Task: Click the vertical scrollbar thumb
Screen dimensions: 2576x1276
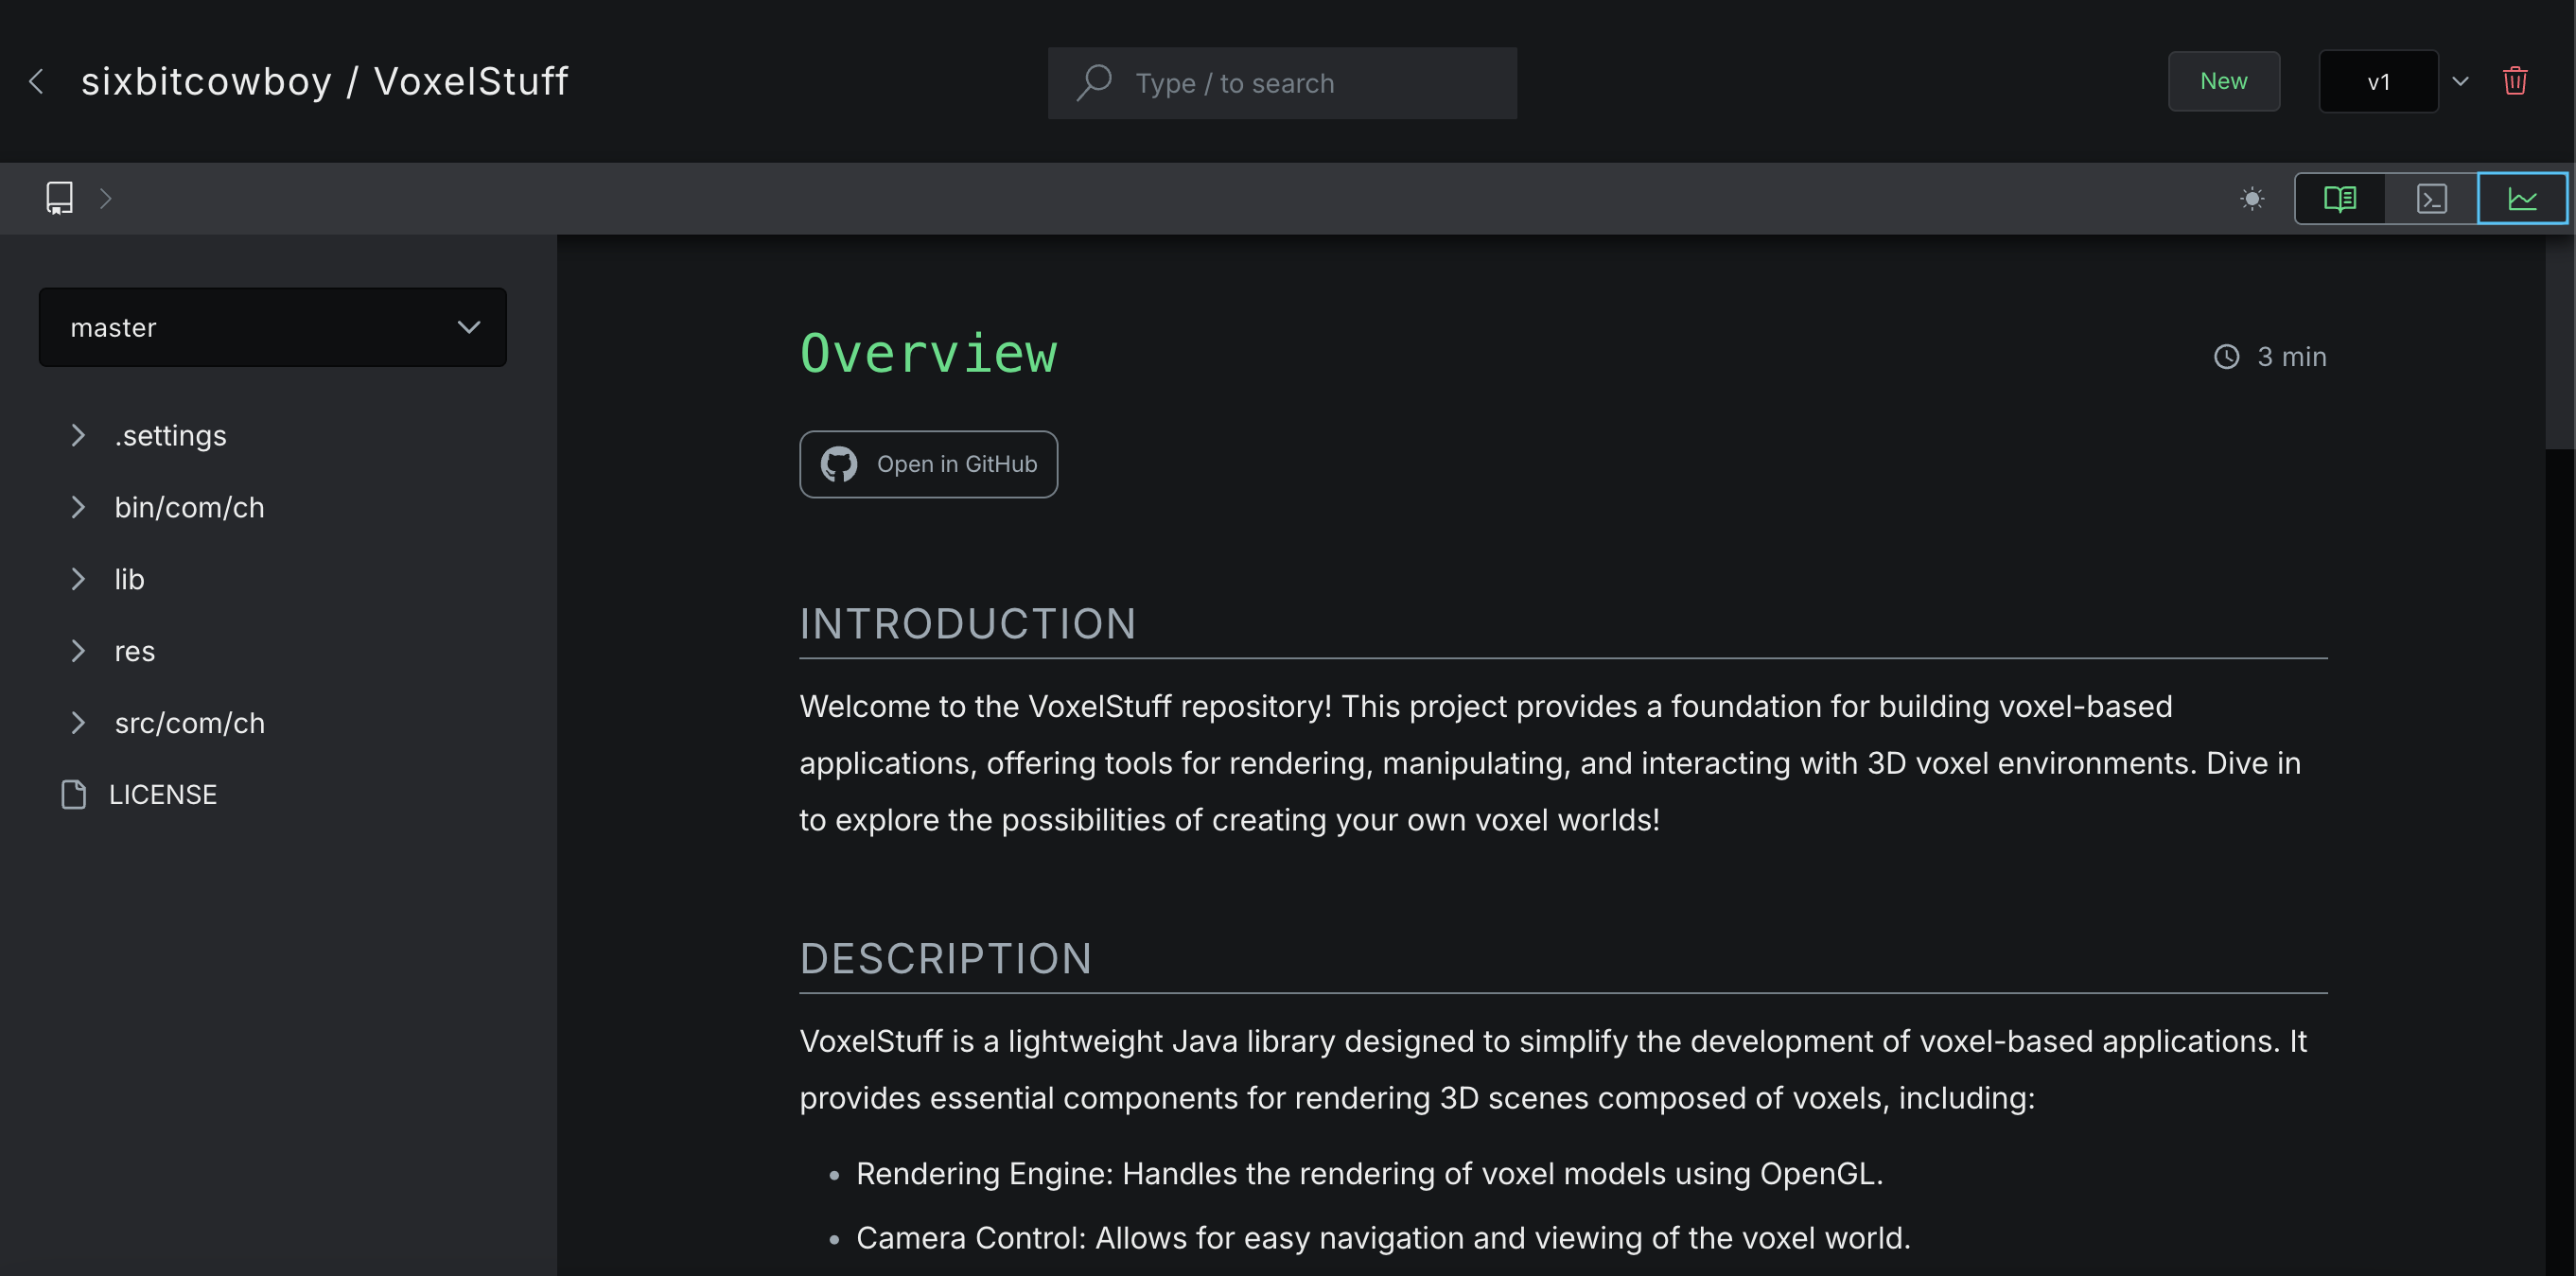Action: pos(2560,343)
